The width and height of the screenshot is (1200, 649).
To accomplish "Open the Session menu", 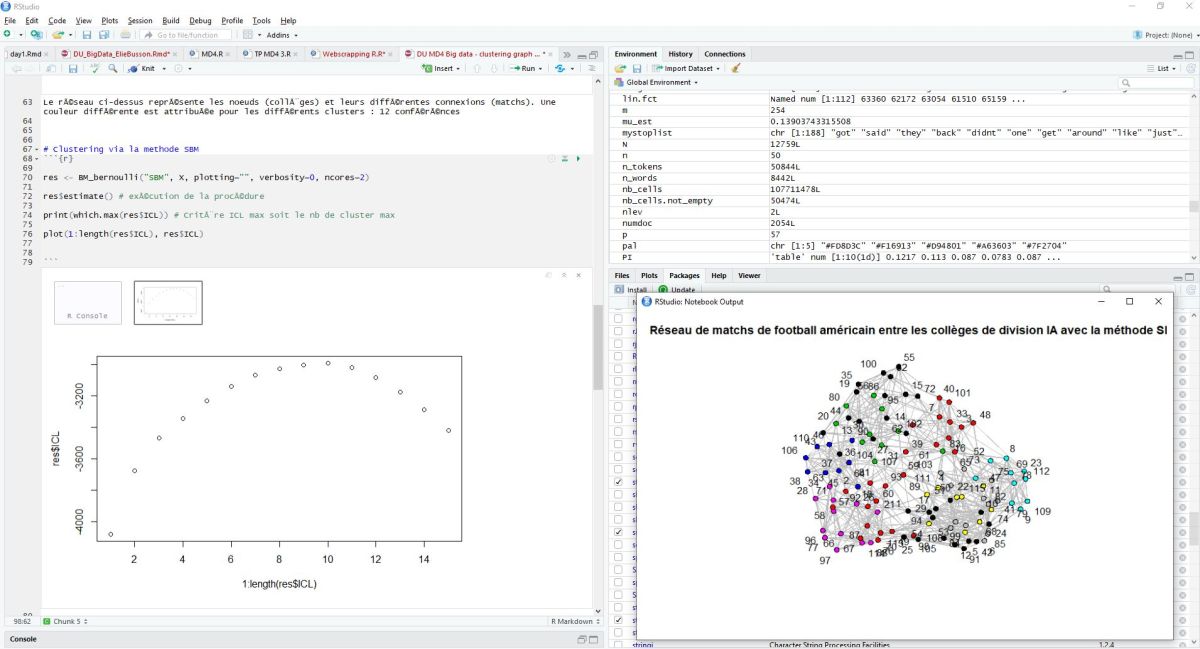I will click(140, 20).
